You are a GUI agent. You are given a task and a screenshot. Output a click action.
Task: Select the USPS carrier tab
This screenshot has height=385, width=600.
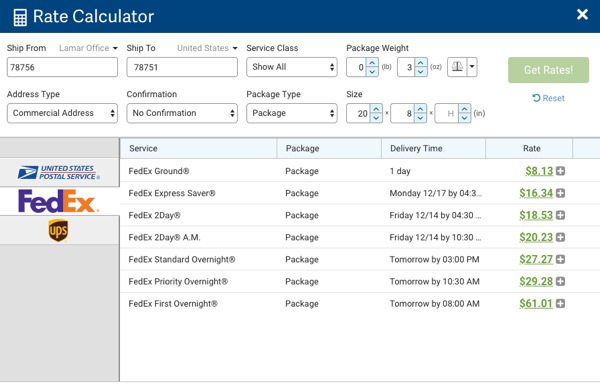[x=59, y=173]
